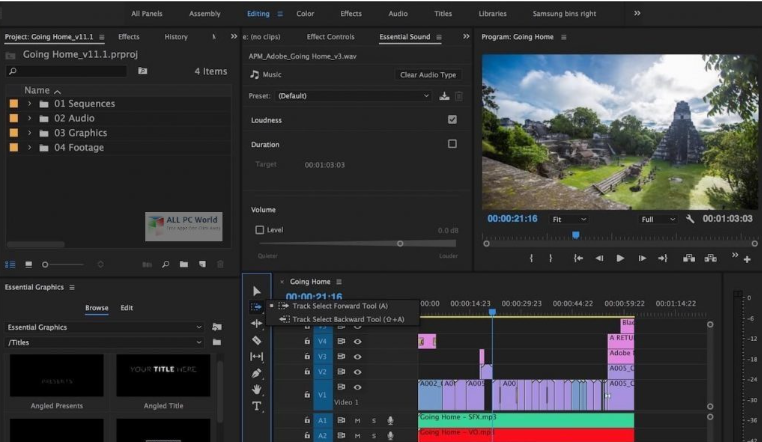
Task: Toggle visibility eye on track V3
Action: 357,356
